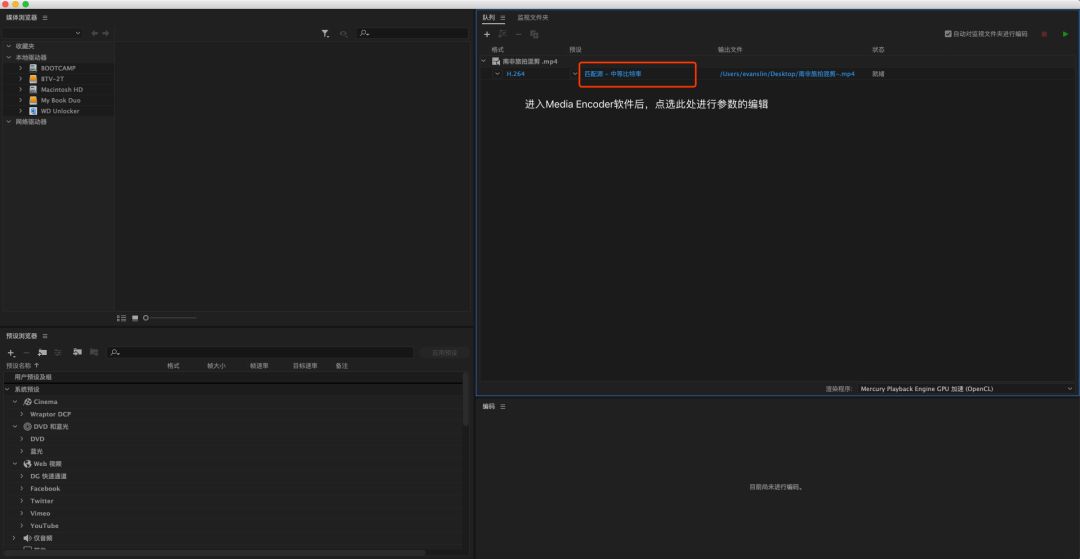Open the 媒体浏览器 panel menu icon
Screen dimensions: 1080x559
click(x=45, y=18)
